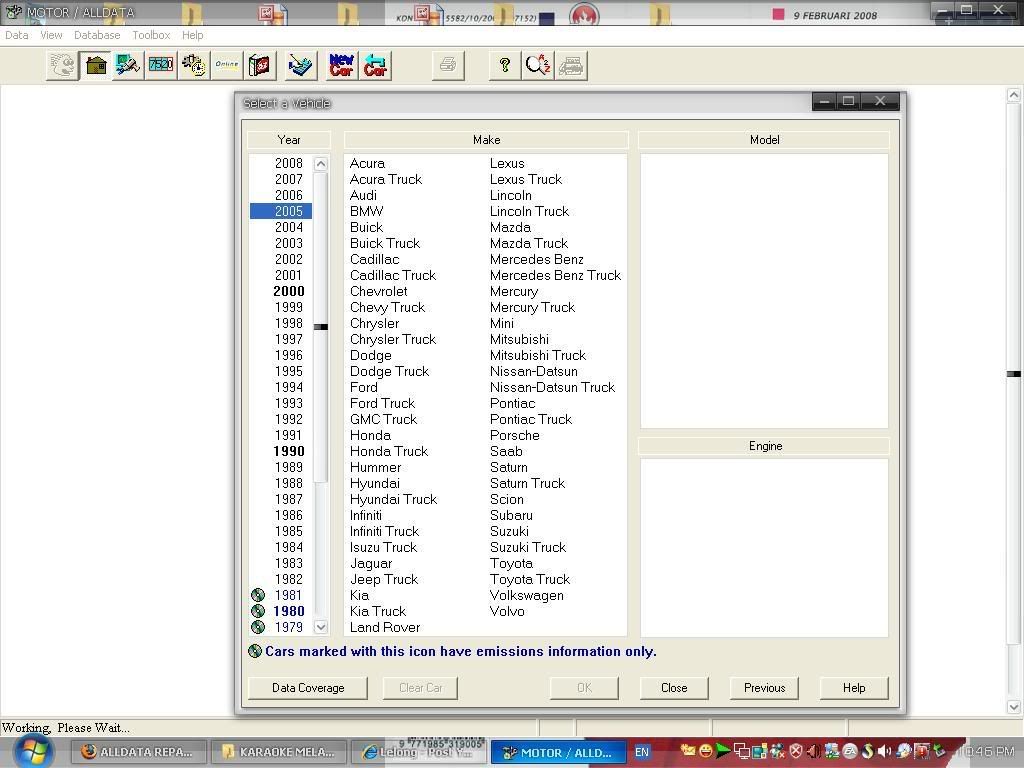
Task: Select Hummer in Make list
Action: 376,467
